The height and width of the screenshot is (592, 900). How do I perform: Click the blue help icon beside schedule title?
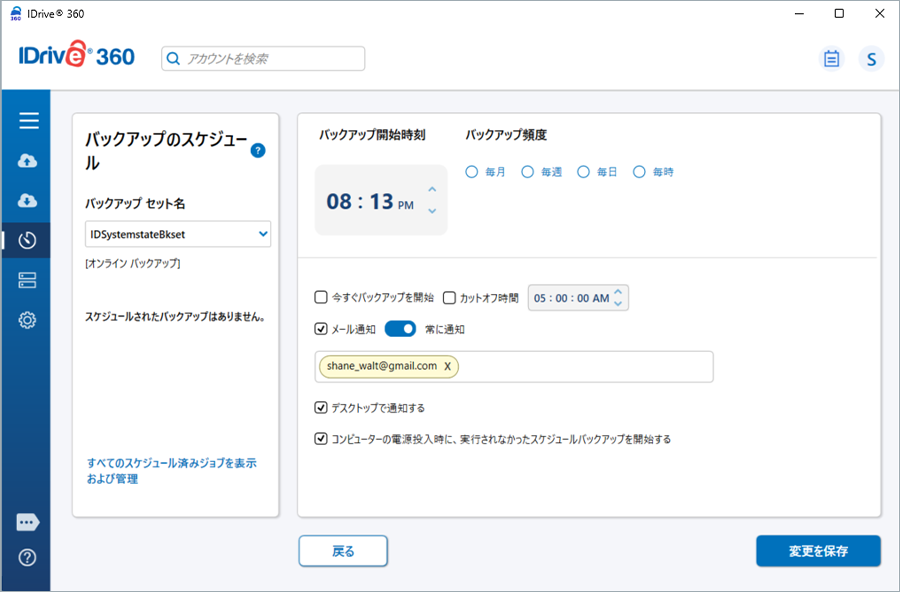coord(258,150)
